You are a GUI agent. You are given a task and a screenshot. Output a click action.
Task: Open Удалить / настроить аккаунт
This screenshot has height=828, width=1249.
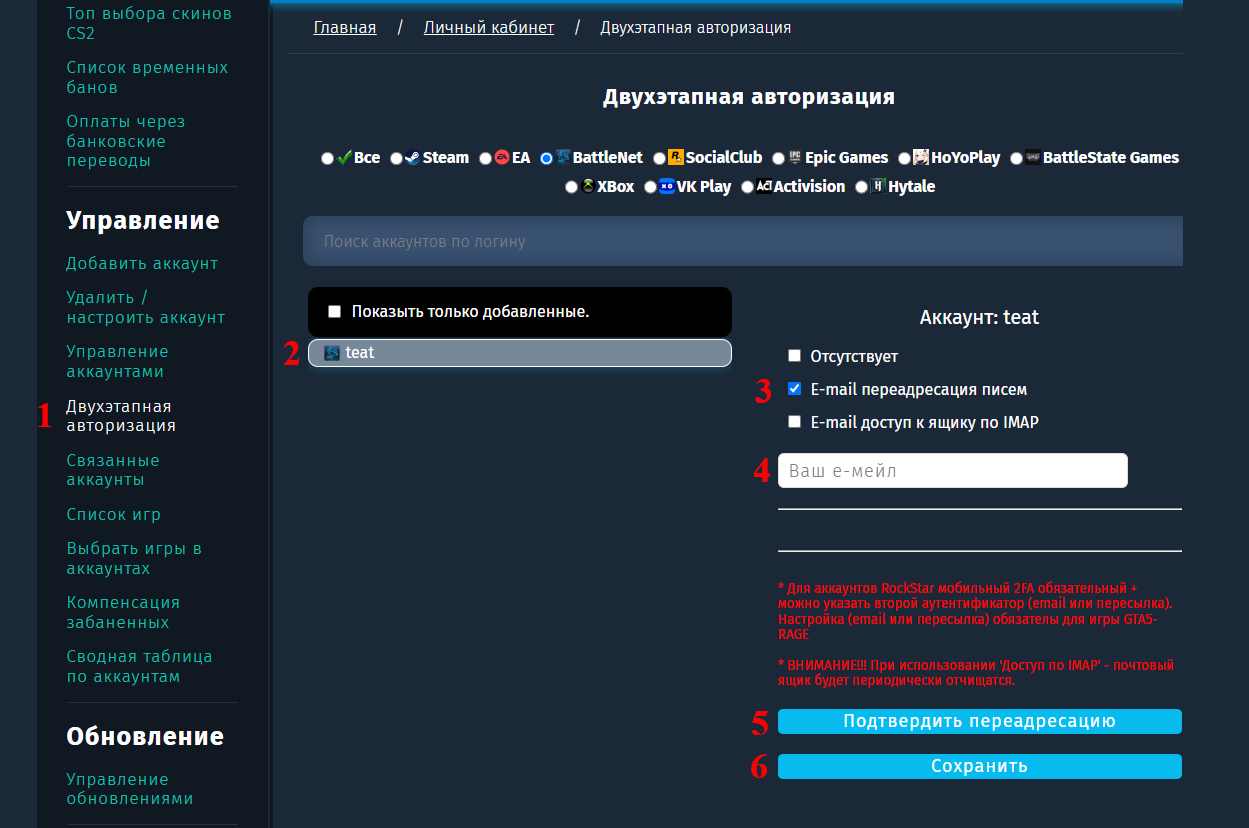click(x=146, y=307)
